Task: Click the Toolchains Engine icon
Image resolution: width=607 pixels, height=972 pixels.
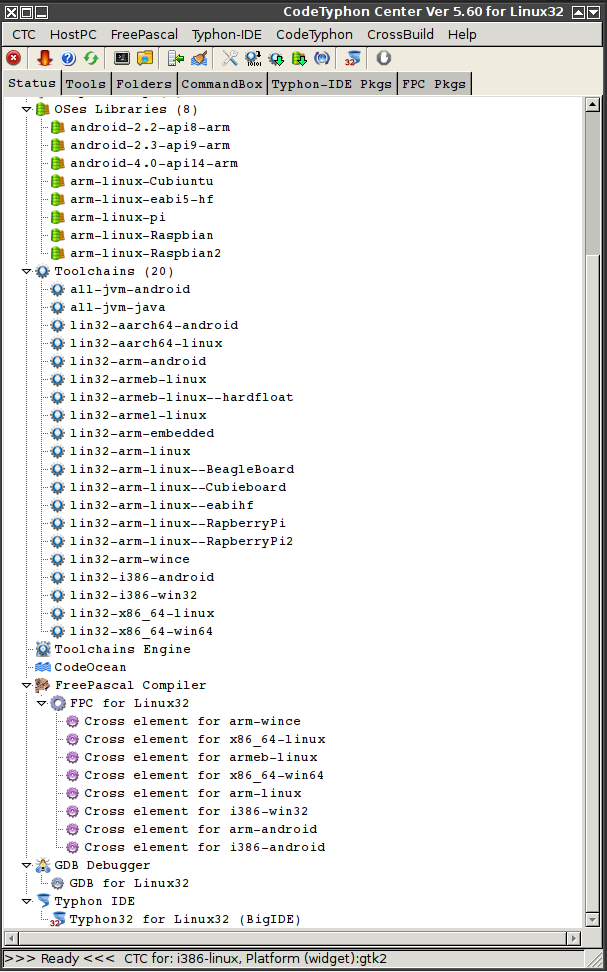Action: pyautogui.click(x=43, y=649)
